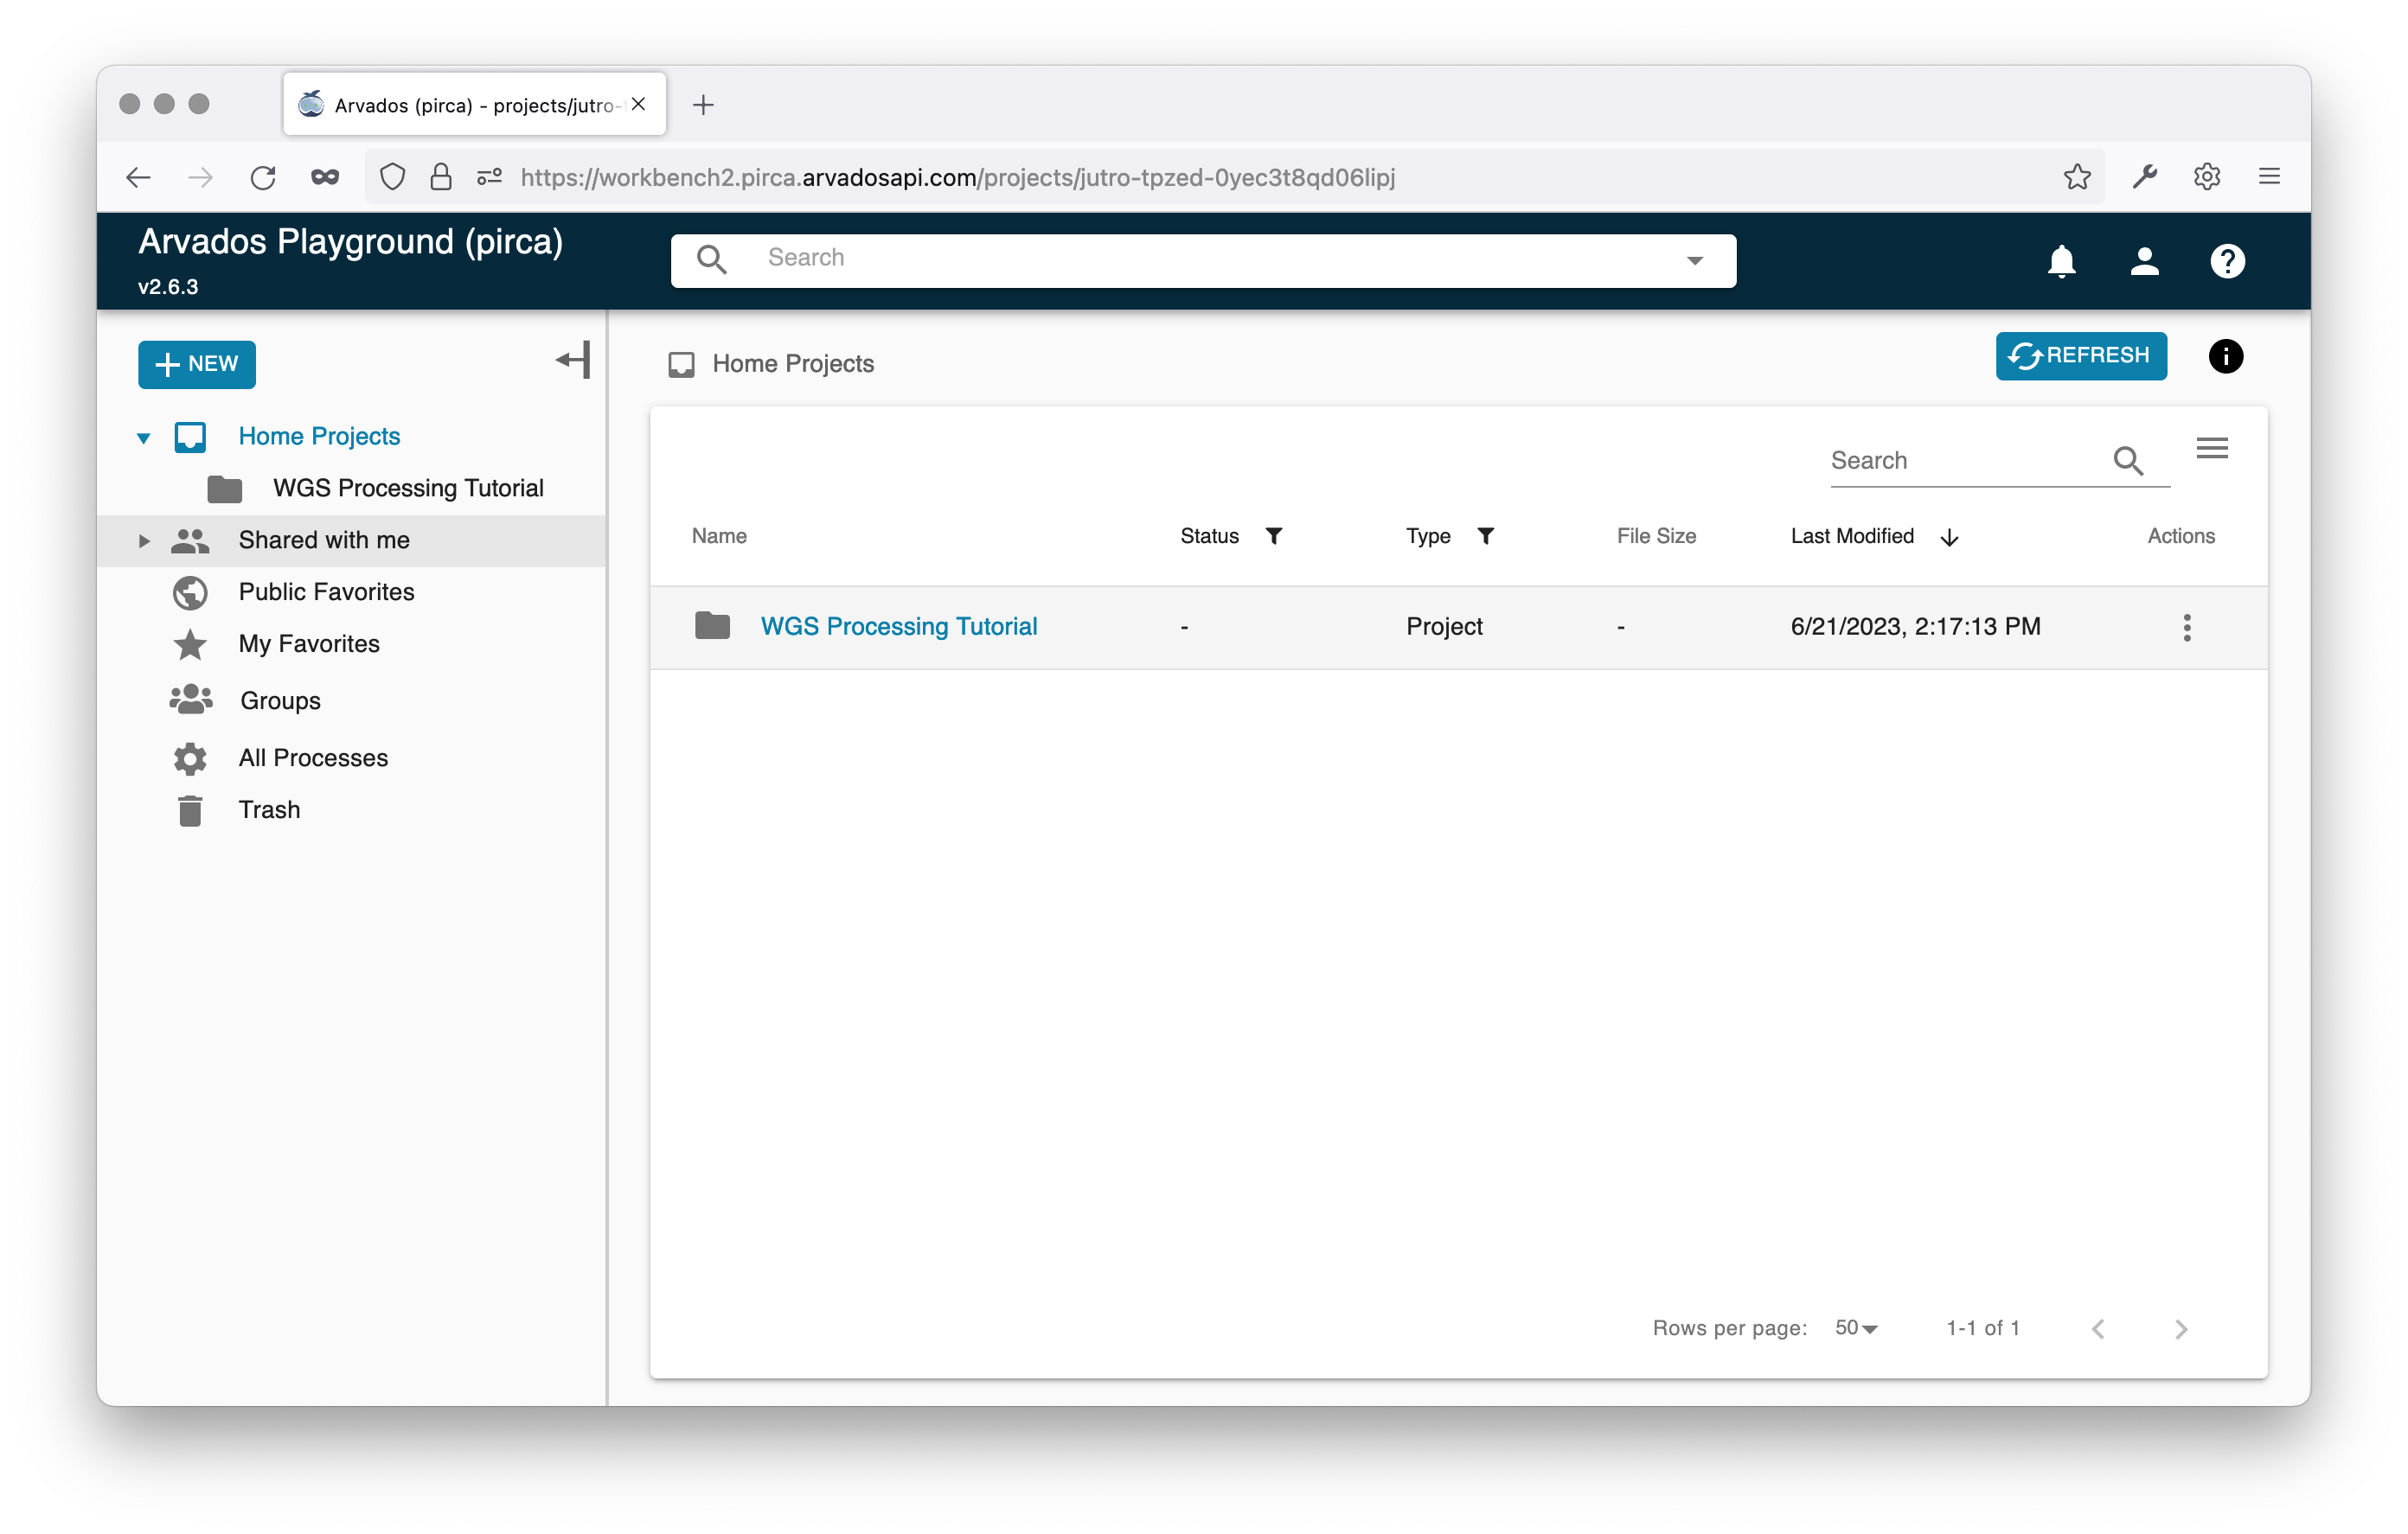The image size is (2408, 1534).
Task: Open the row actions three-dot menu
Action: pos(2187,627)
